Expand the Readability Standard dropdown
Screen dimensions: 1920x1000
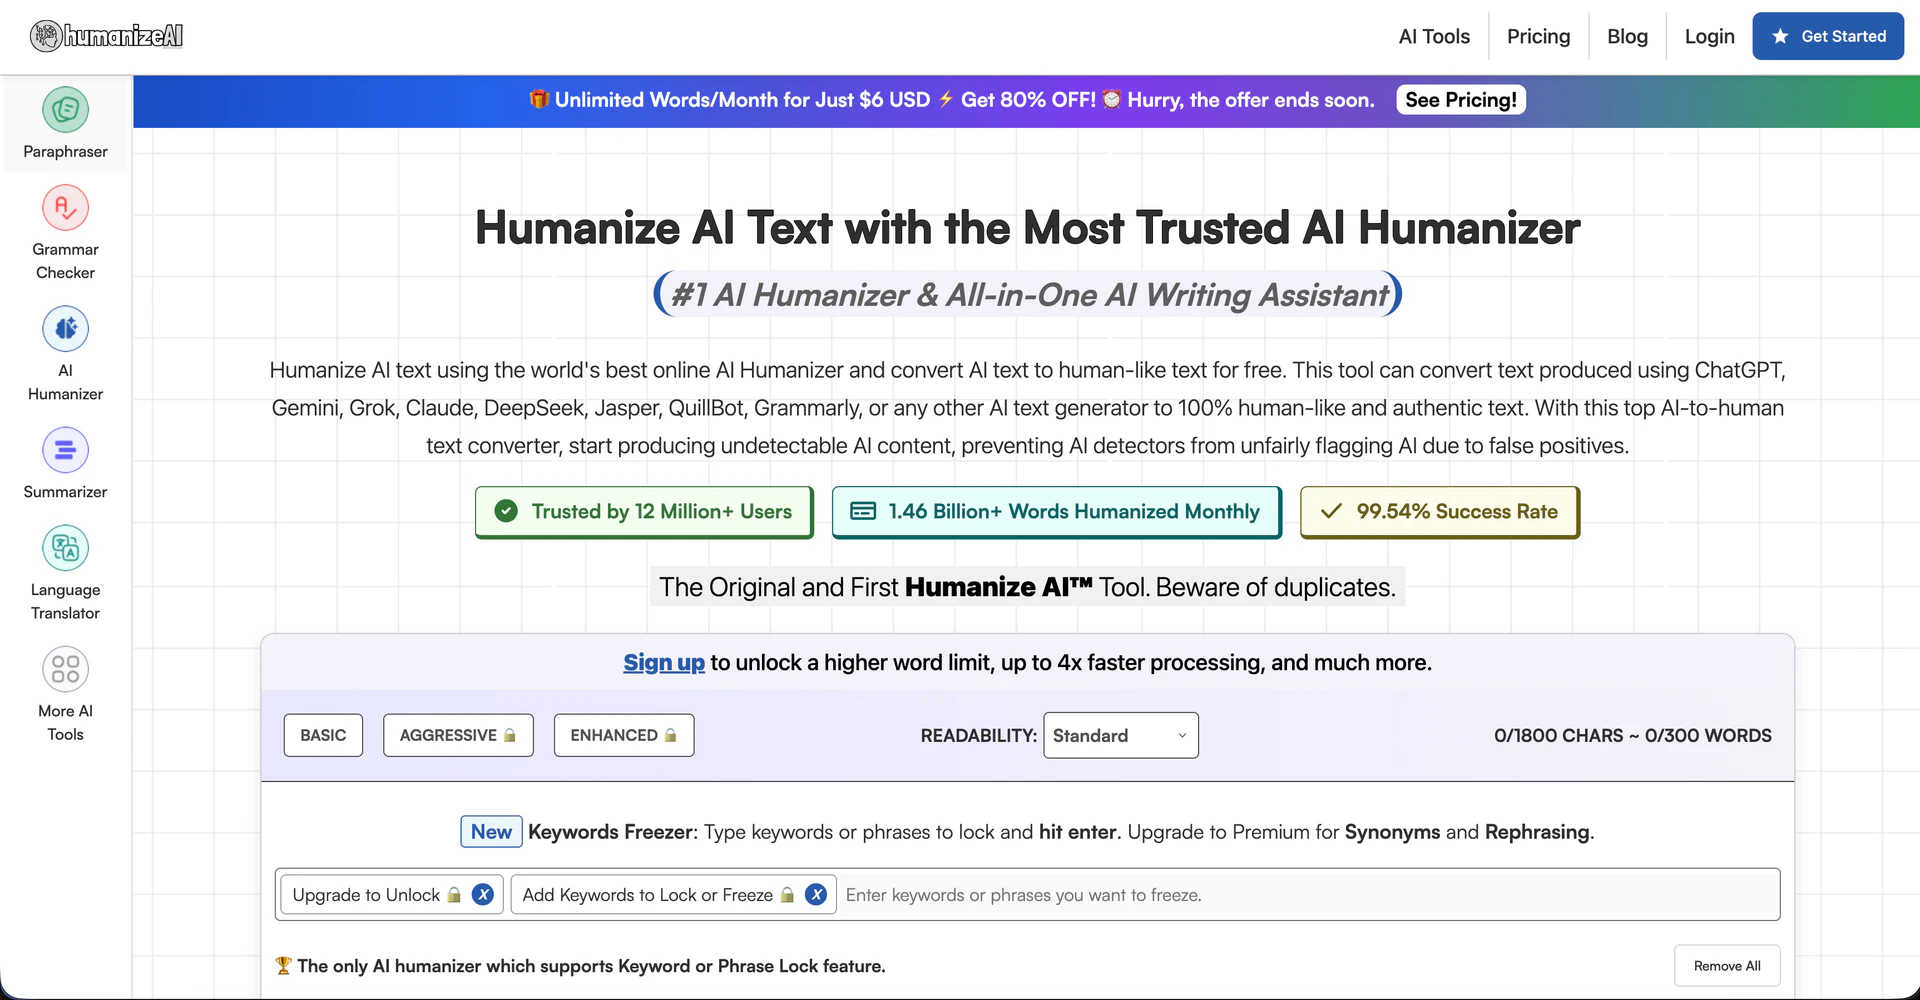pos(1120,735)
